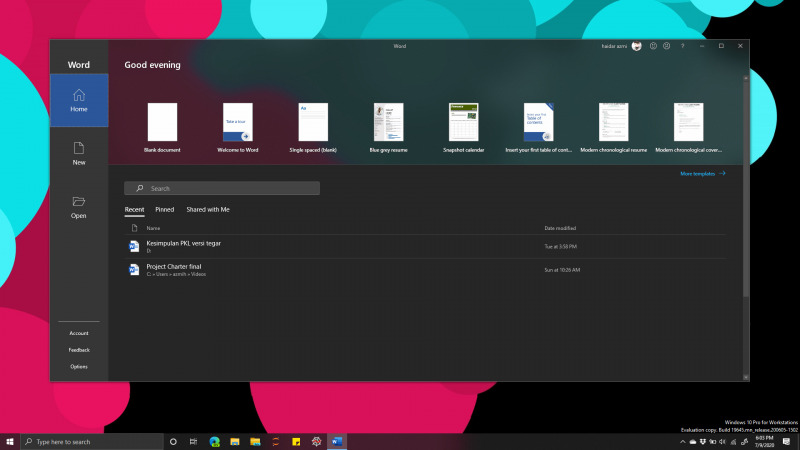Screen dimensions: 800x450
Task: Choose the Modern chronological resume template
Action: (613, 128)
